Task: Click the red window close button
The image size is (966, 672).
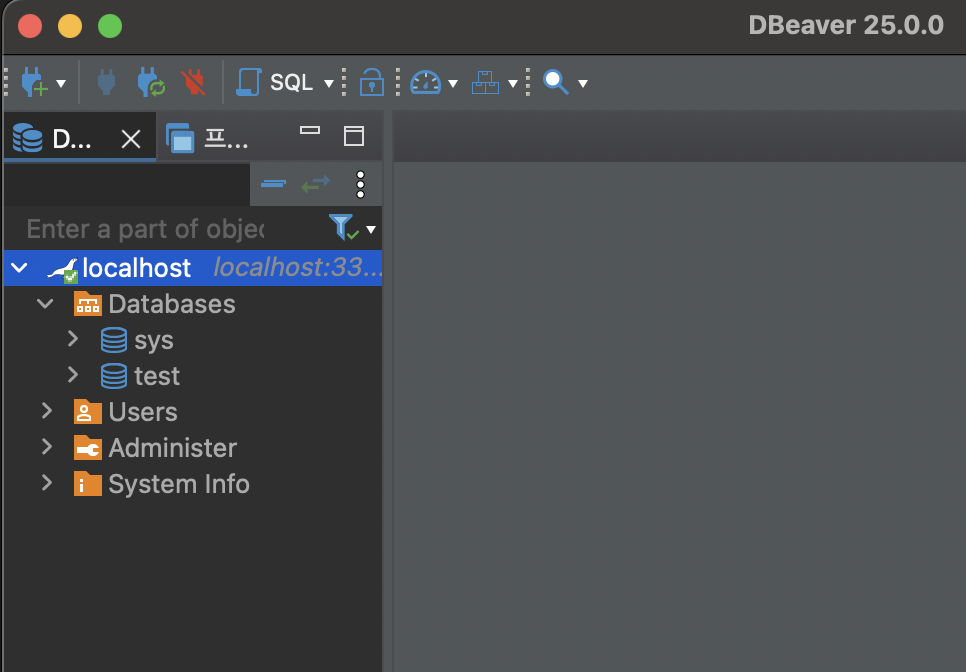Action: pyautogui.click(x=30, y=26)
